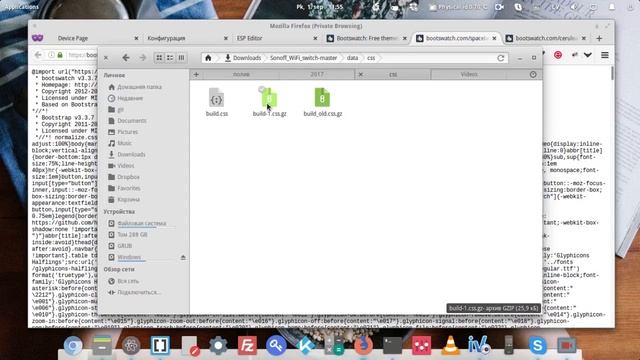640x360 pixels.
Task: Open Favorites folder in sidebar
Action: pos(124,188)
